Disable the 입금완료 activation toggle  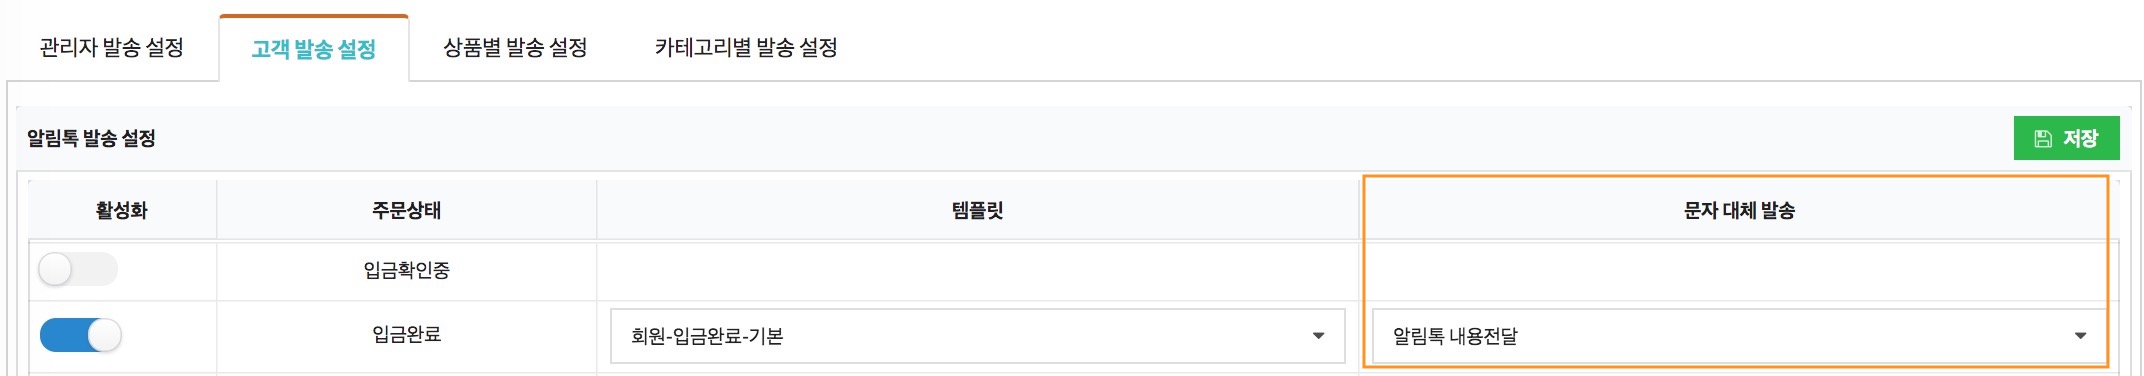pos(80,335)
